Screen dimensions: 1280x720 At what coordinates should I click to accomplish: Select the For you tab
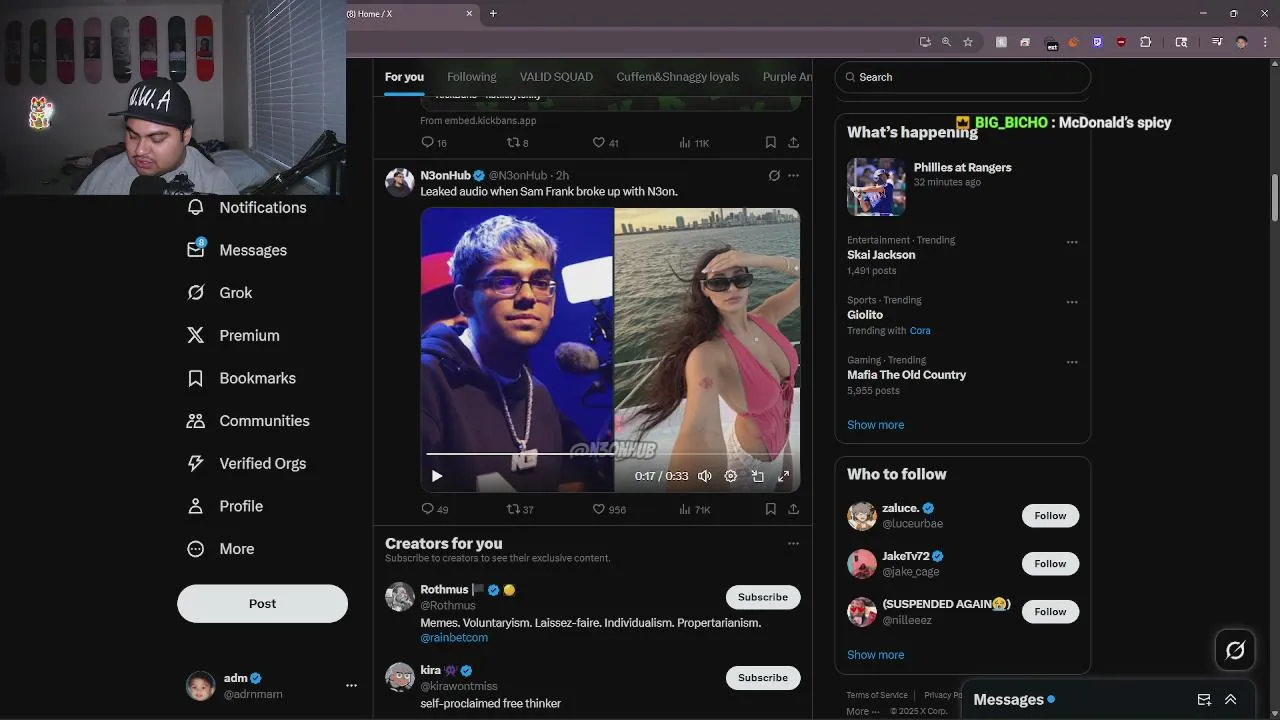click(404, 77)
